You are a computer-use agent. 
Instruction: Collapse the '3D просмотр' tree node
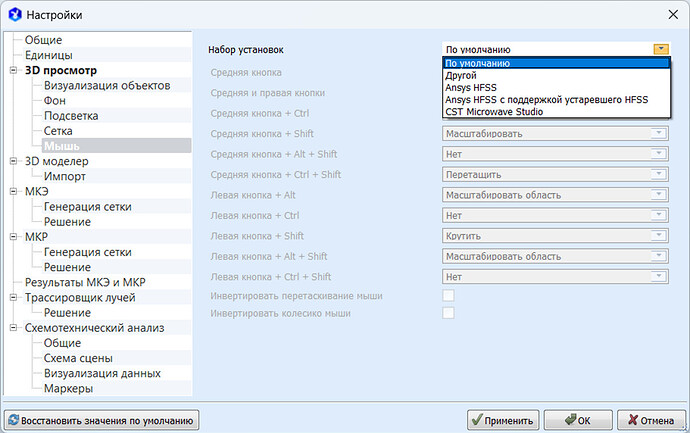[14, 71]
